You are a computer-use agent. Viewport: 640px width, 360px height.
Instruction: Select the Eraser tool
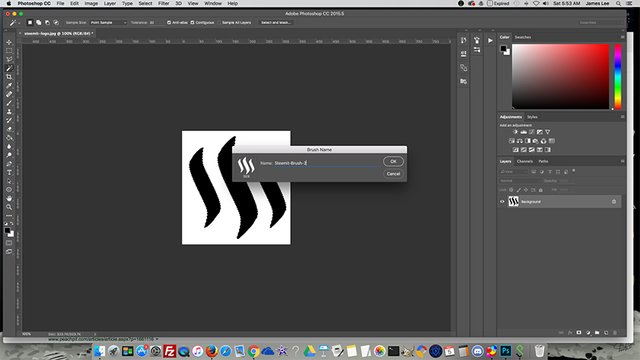tap(9, 129)
